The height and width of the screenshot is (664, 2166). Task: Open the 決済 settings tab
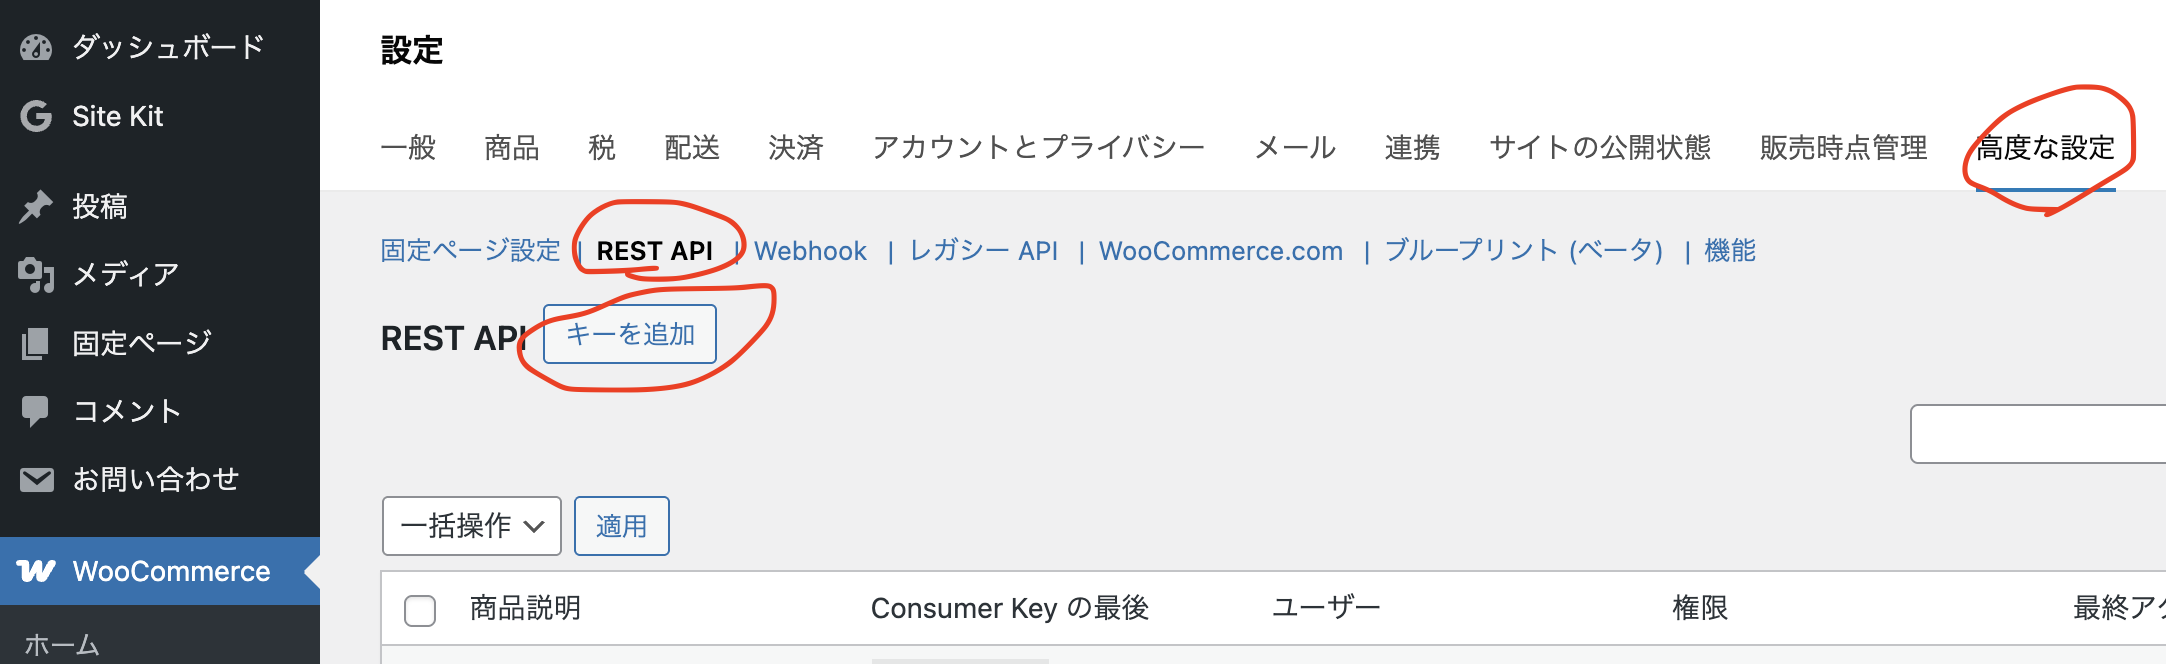tap(796, 148)
